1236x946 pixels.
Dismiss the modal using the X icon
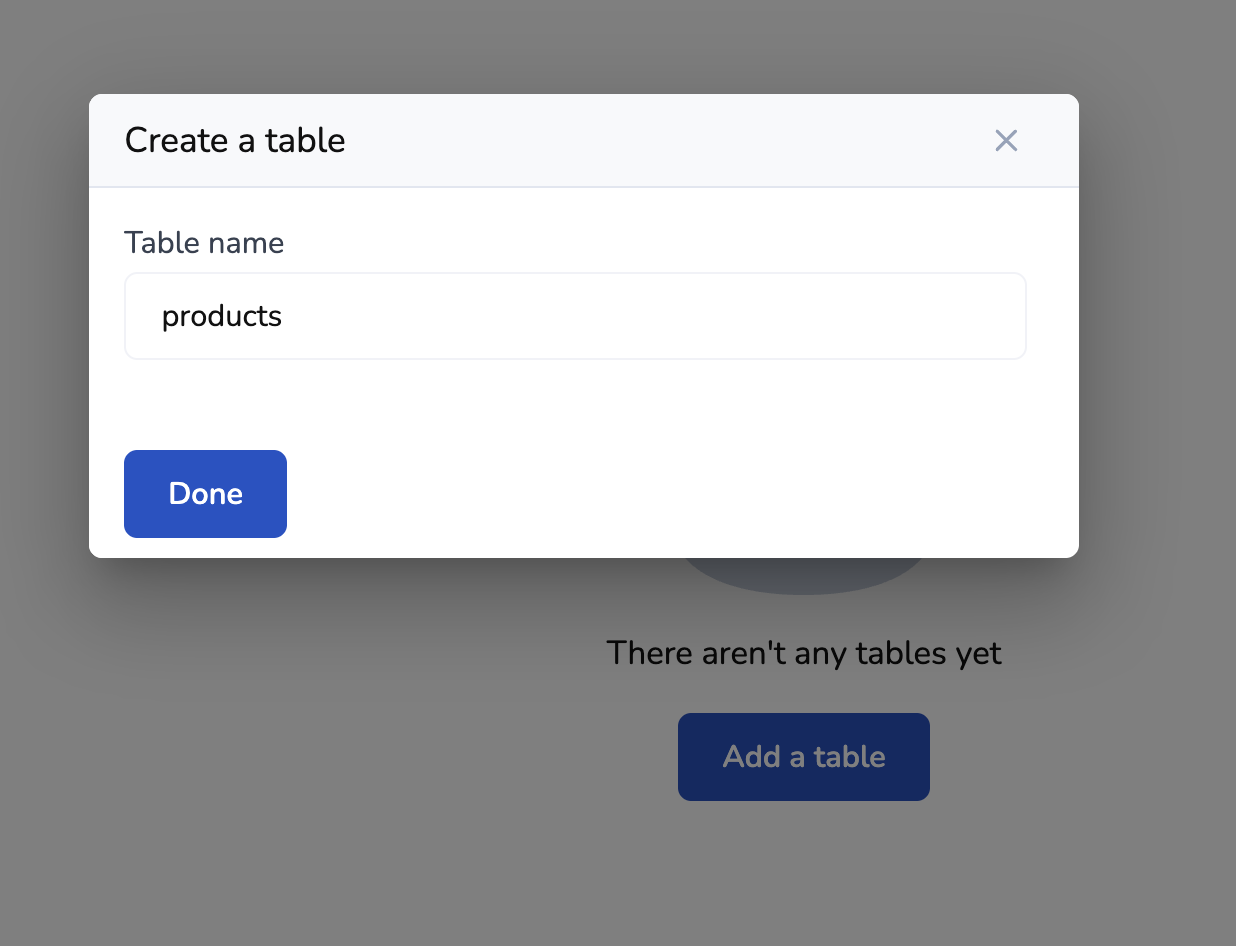1006,141
